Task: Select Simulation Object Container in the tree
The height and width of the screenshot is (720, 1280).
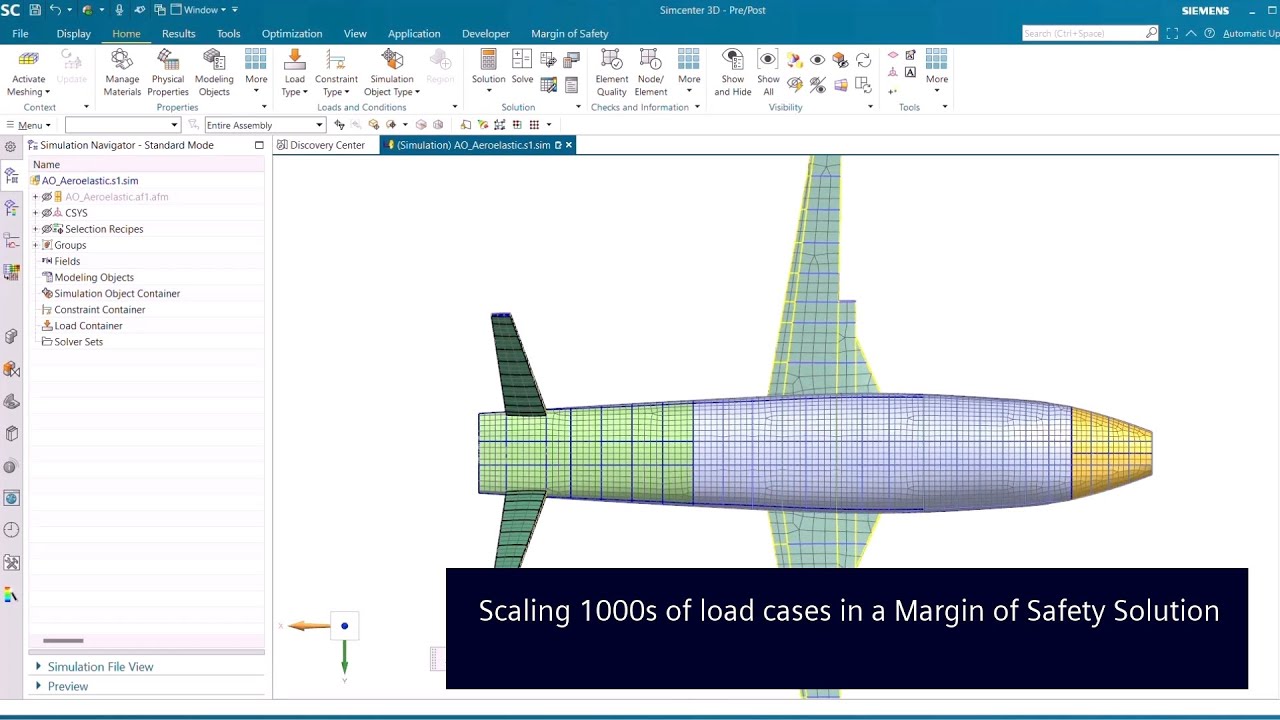Action: [117, 294]
